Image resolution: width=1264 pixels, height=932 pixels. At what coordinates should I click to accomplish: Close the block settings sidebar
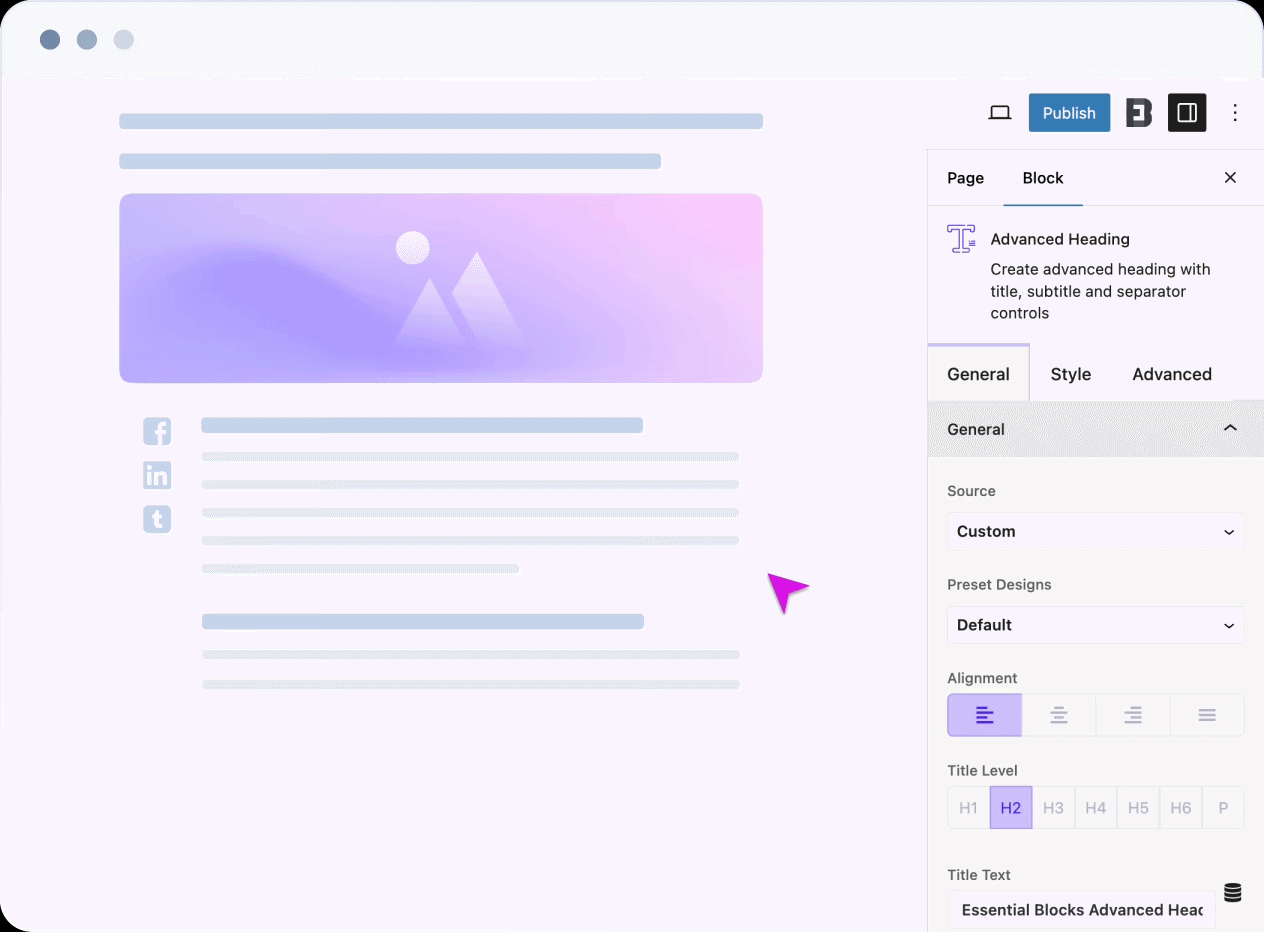[1230, 177]
